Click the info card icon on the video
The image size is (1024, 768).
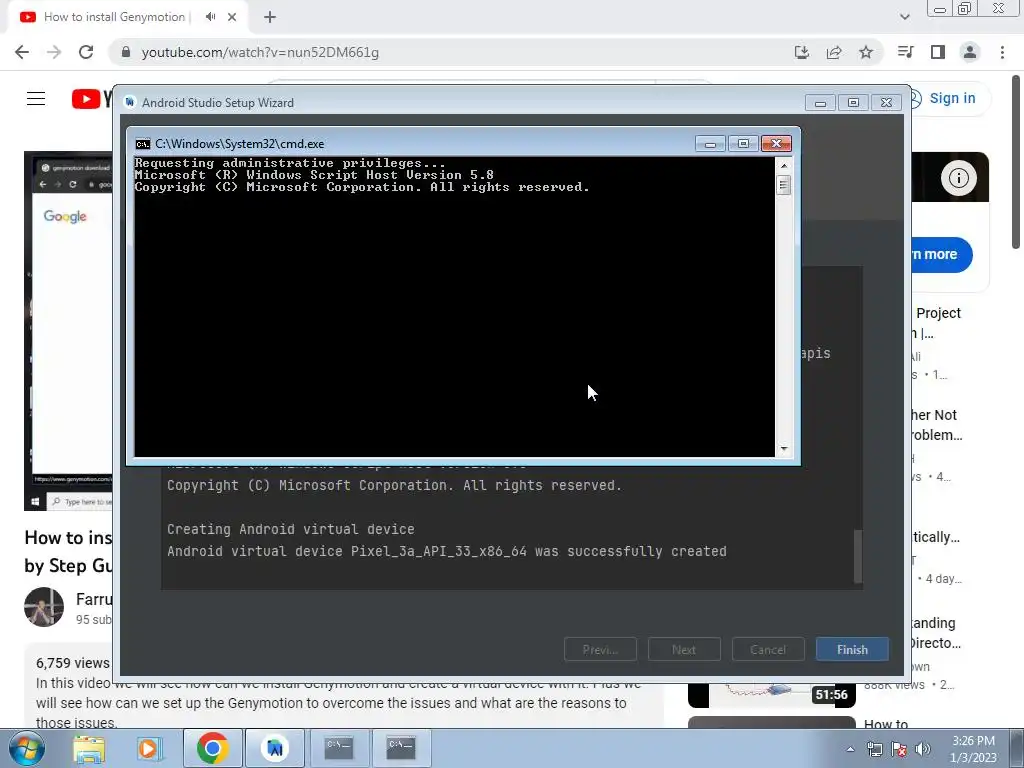pyautogui.click(x=958, y=178)
